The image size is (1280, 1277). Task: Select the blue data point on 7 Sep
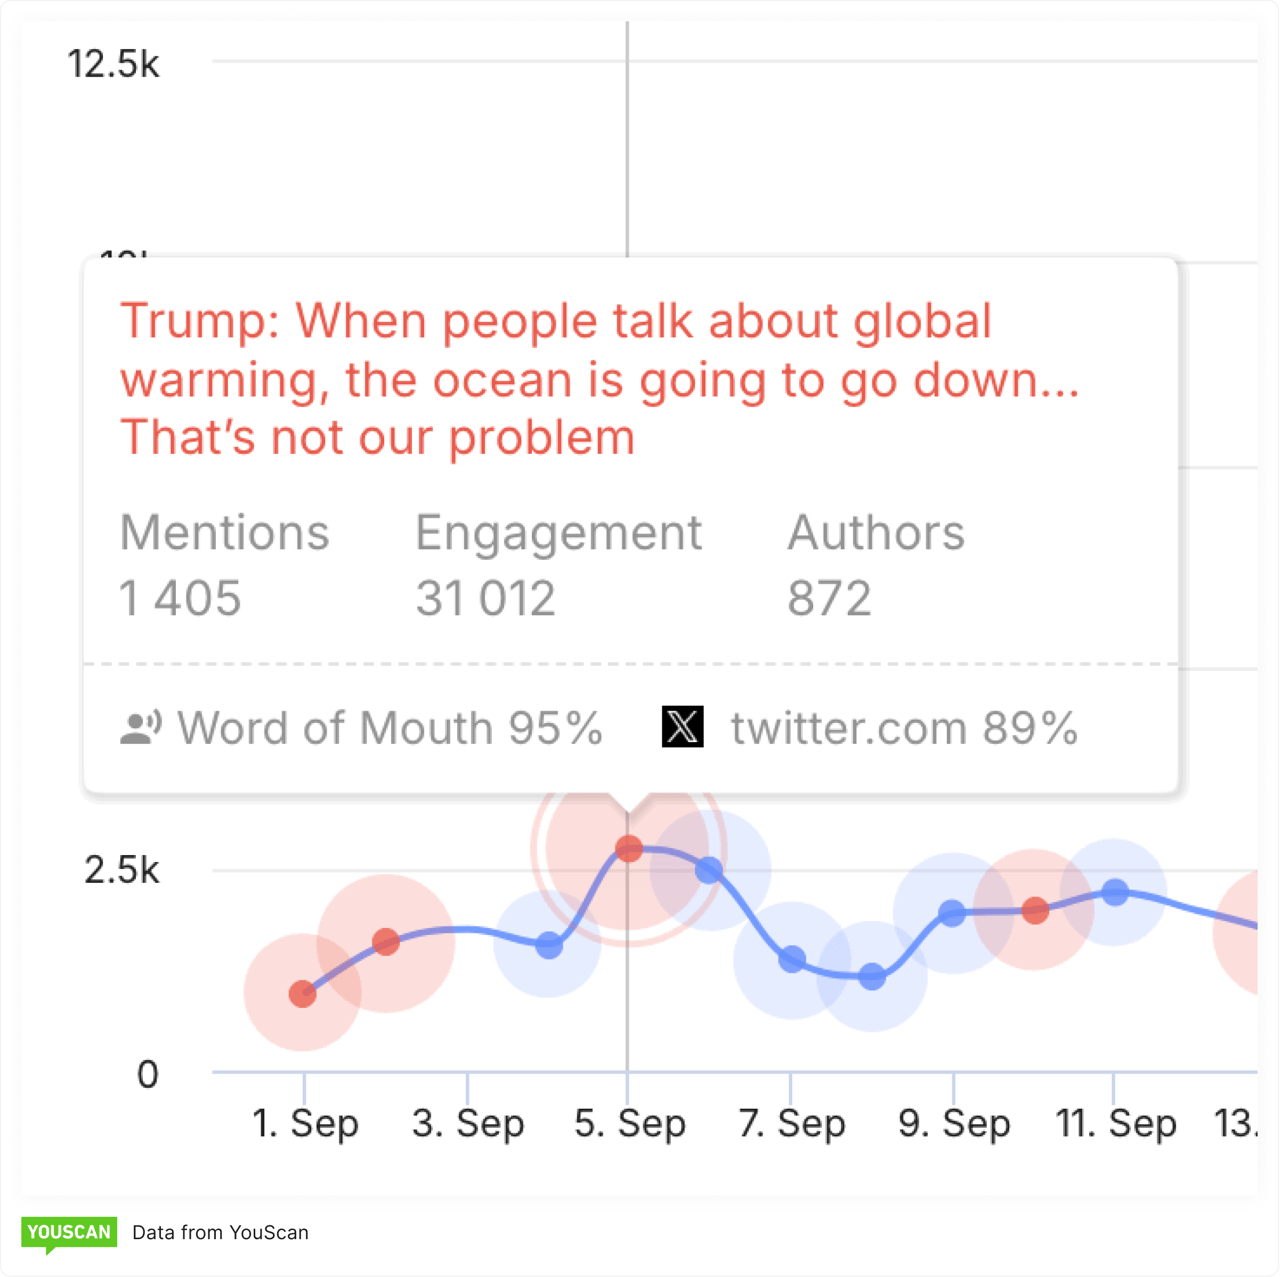tap(792, 960)
